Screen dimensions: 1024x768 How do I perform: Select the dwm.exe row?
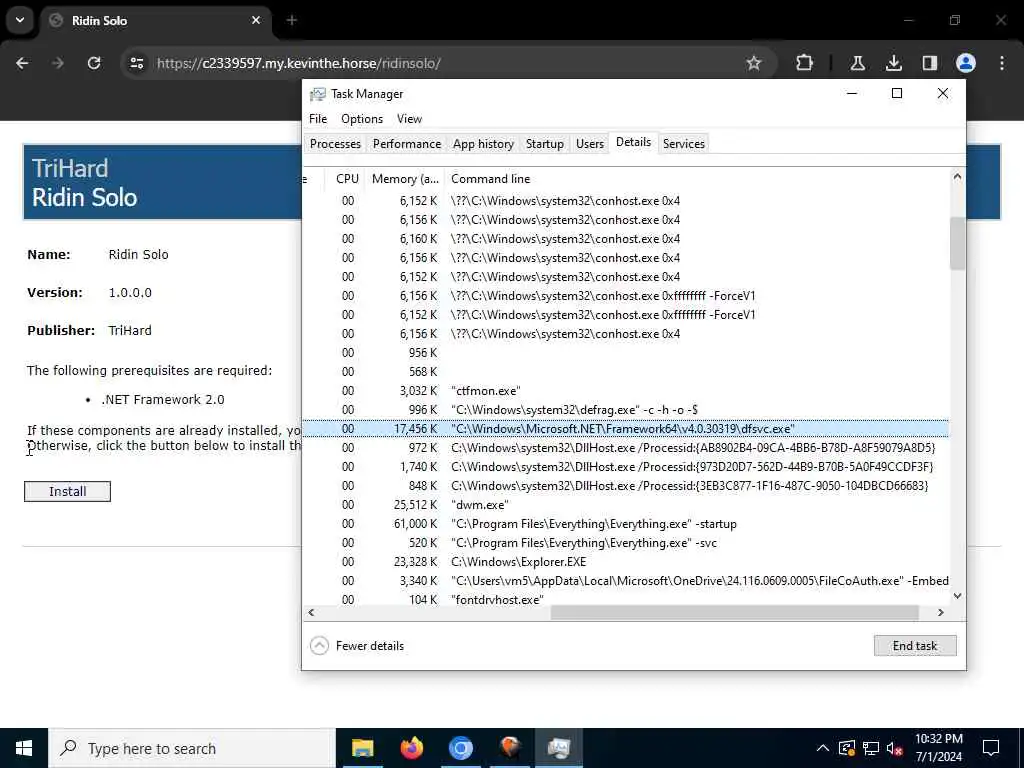coord(626,505)
